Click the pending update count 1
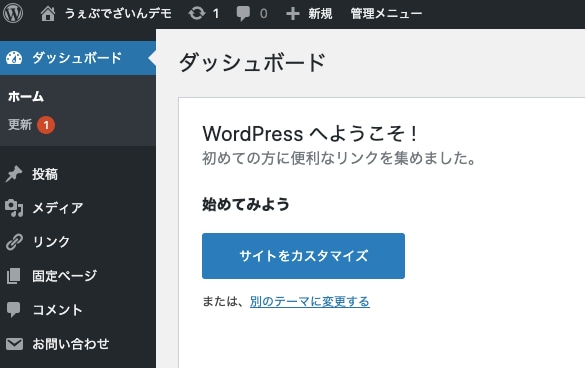585x368 pixels. click(216, 14)
